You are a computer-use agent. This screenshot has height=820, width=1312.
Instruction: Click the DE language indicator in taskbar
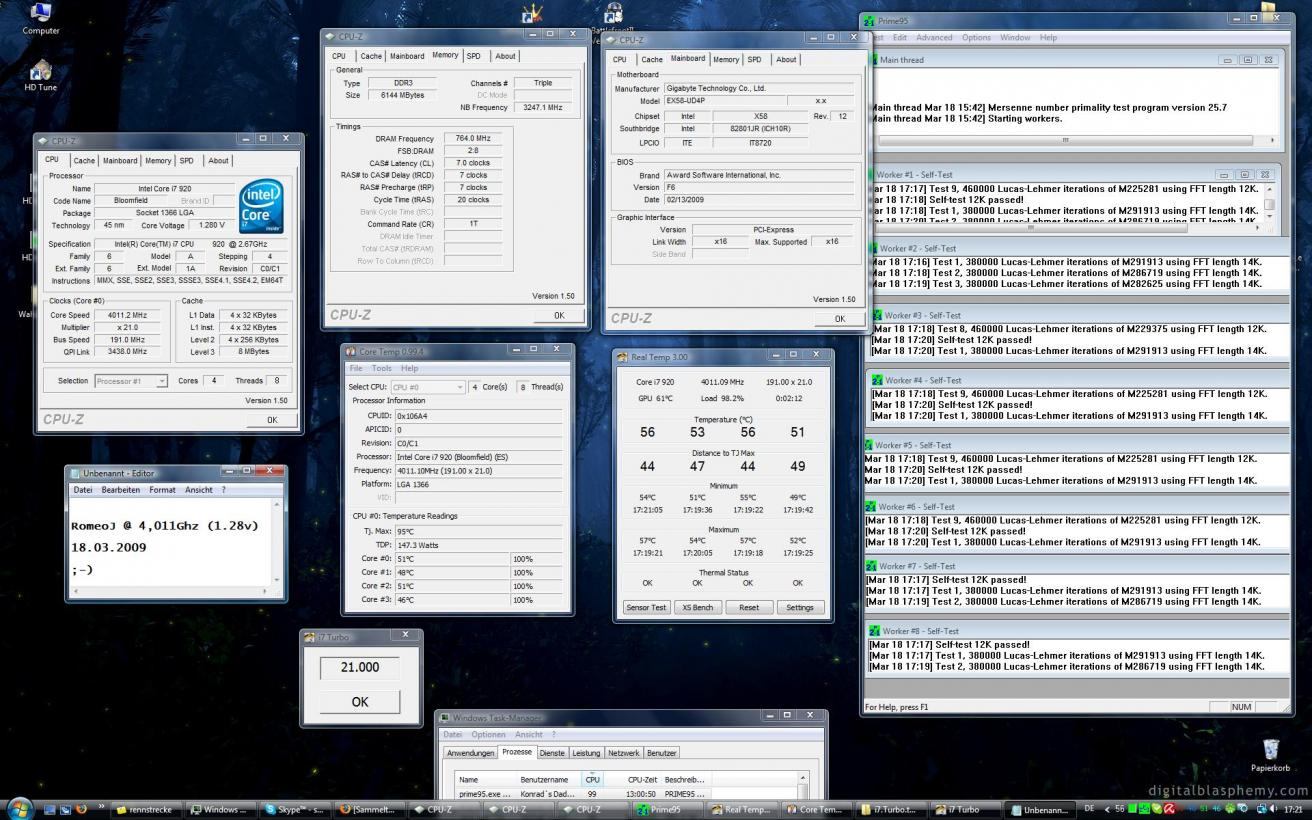(1089, 808)
